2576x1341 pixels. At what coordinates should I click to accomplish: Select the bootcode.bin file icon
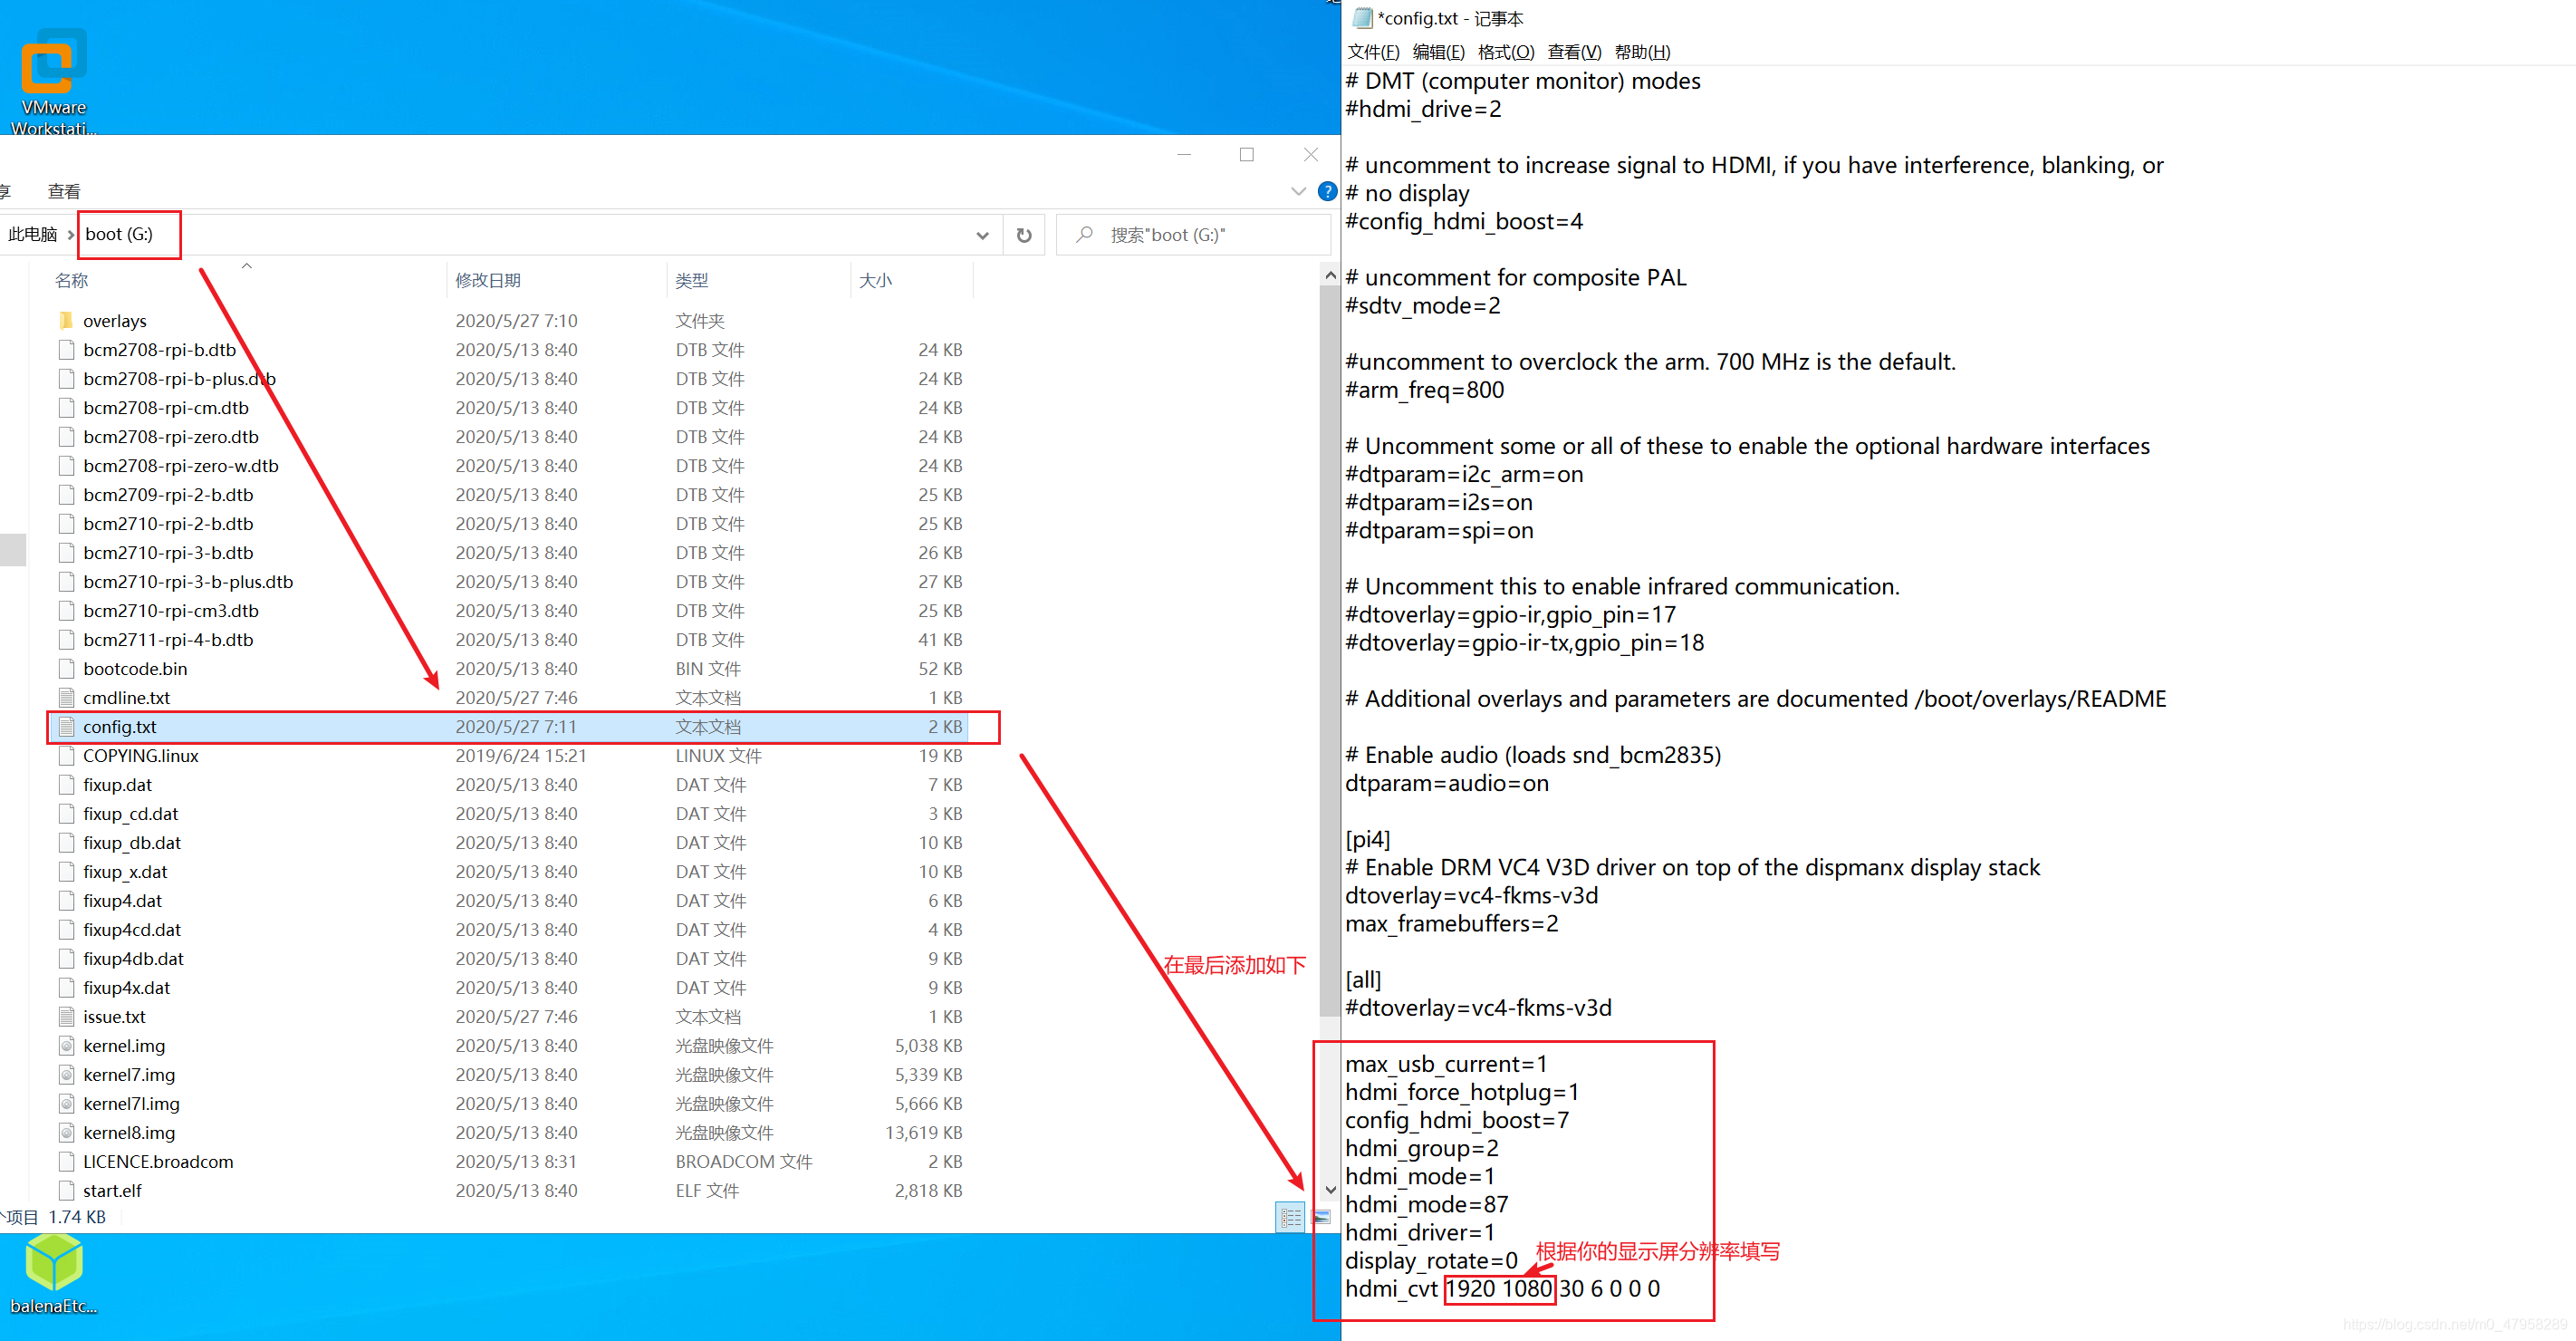[x=66, y=668]
